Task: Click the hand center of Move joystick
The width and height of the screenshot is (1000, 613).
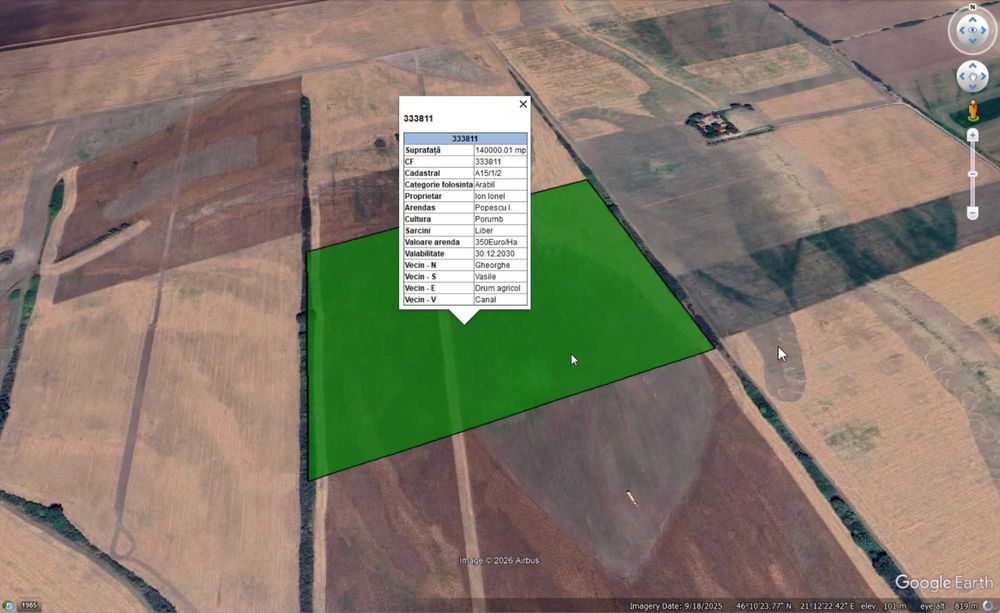Action: pos(973,77)
